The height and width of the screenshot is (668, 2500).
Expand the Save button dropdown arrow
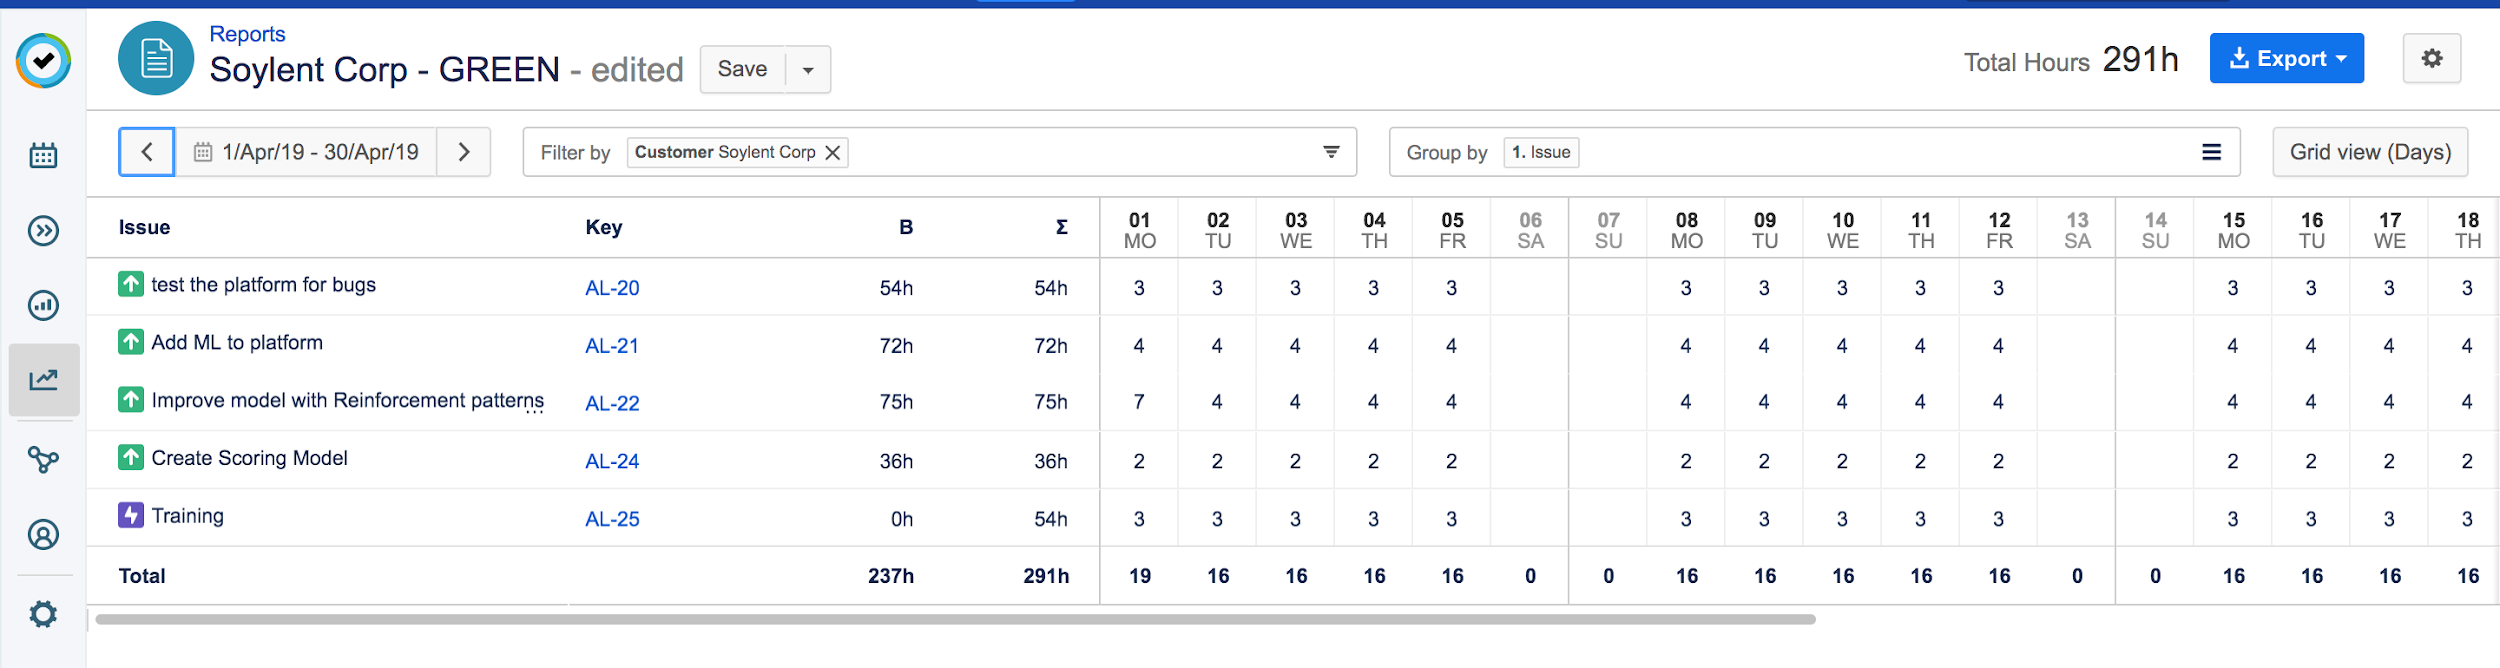tap(808, 70)
